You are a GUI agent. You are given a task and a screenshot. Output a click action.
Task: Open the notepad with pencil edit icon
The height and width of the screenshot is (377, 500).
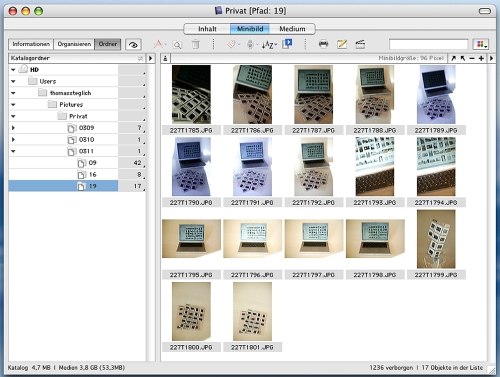(x=342, y=44)
